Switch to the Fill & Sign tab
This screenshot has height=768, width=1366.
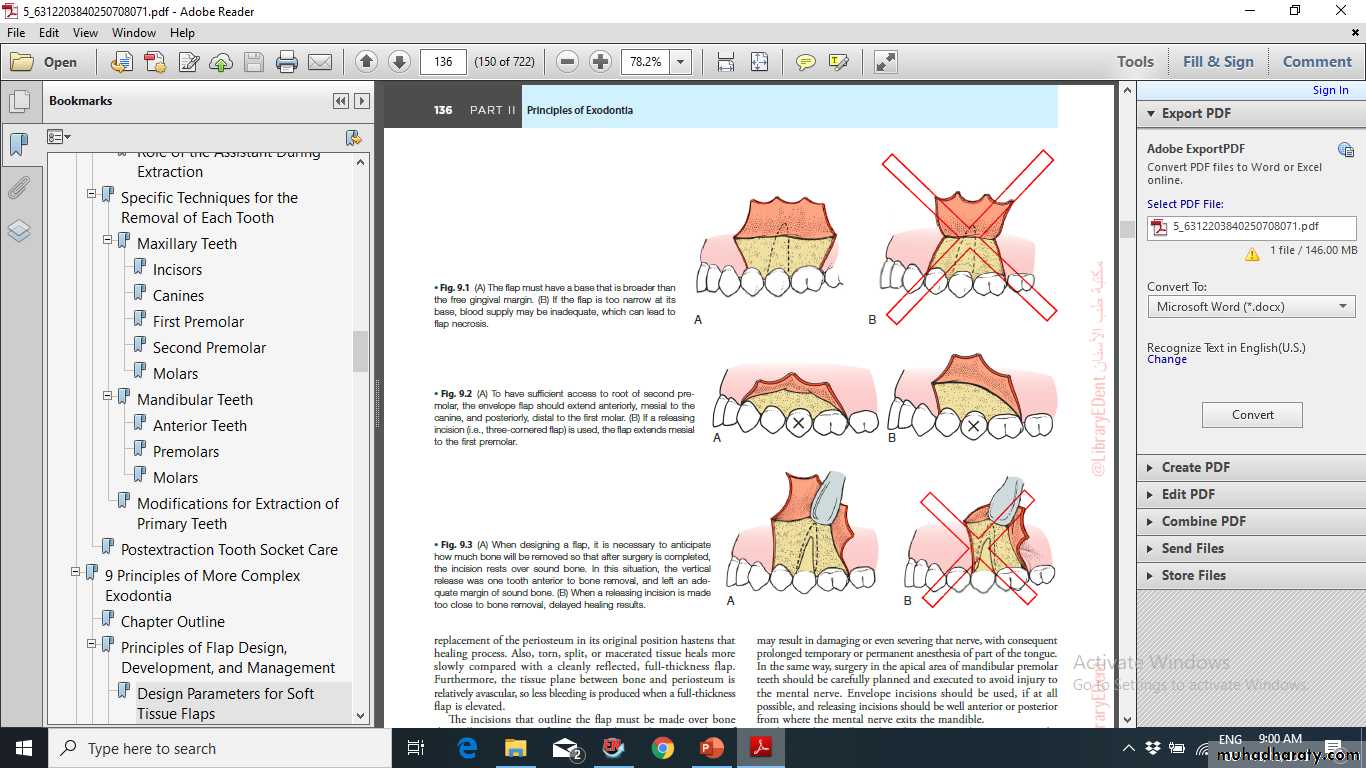point(1217,62)
